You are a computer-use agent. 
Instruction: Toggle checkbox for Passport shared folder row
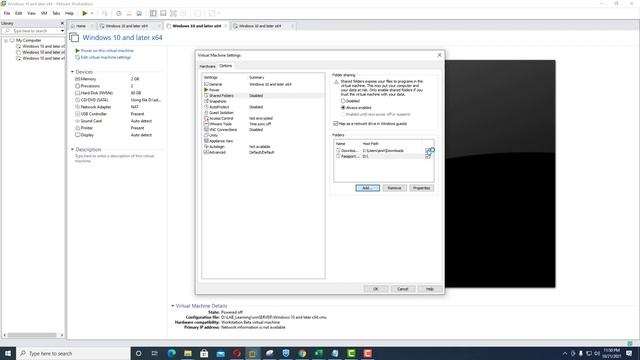(x=428, y=156)
